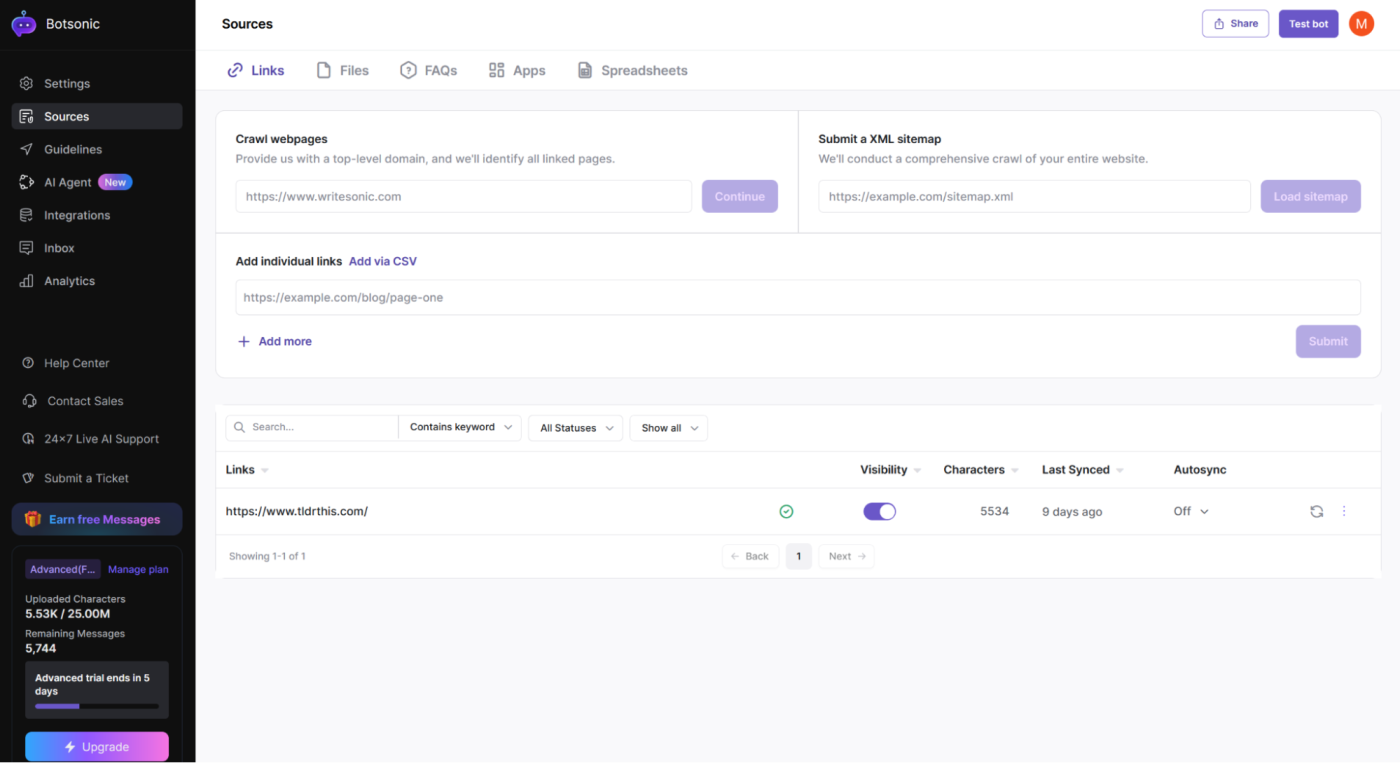This screenshot has width=1400, height=763.
Task: Click the magnifier icon in search box
Action: (x=239, y=428)
